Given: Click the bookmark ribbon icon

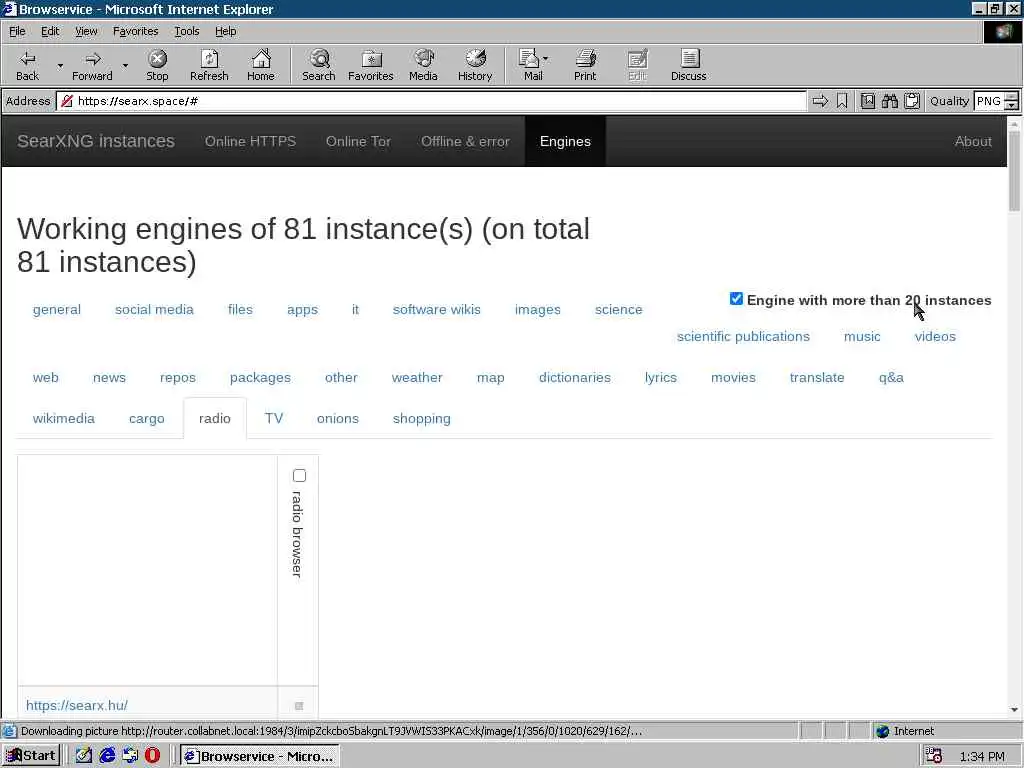Looking at the screenshot, I should pos(842,101).
